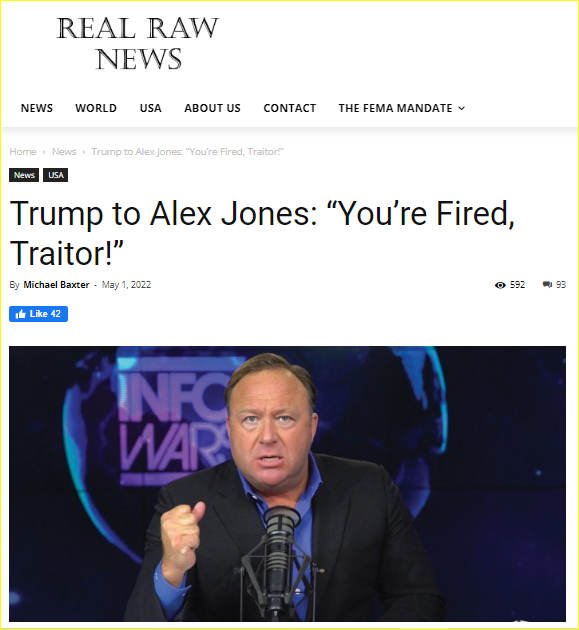Select USA in navigation bar
This screenshot has height=630, width=579.
151,108
